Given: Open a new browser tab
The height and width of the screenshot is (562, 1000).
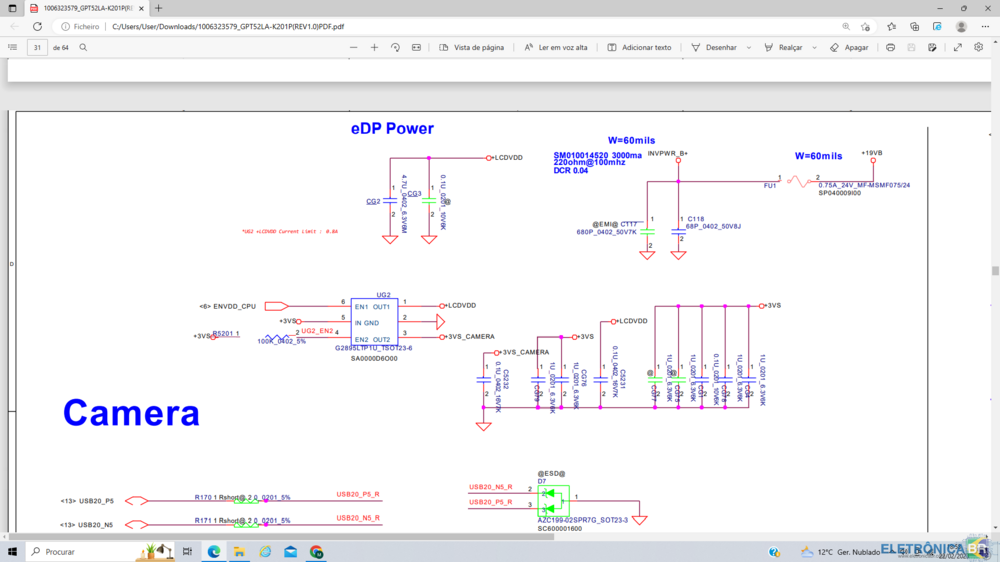Looking at the screenshot, I should 158,8.
